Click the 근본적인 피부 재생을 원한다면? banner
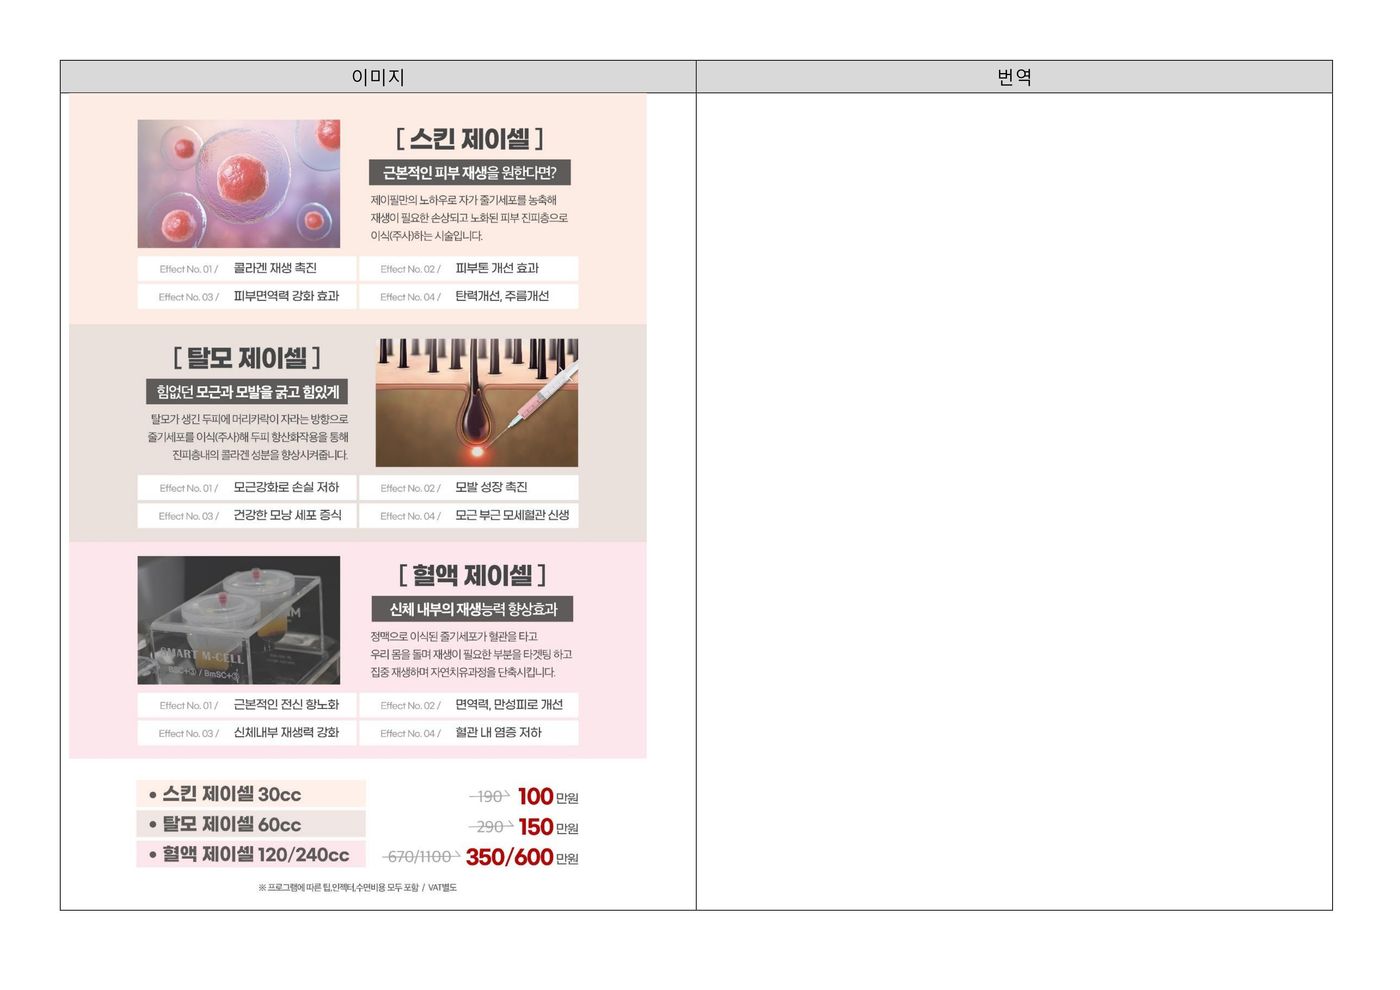The height and width of the screenshot is (990, 1400). 470,173
